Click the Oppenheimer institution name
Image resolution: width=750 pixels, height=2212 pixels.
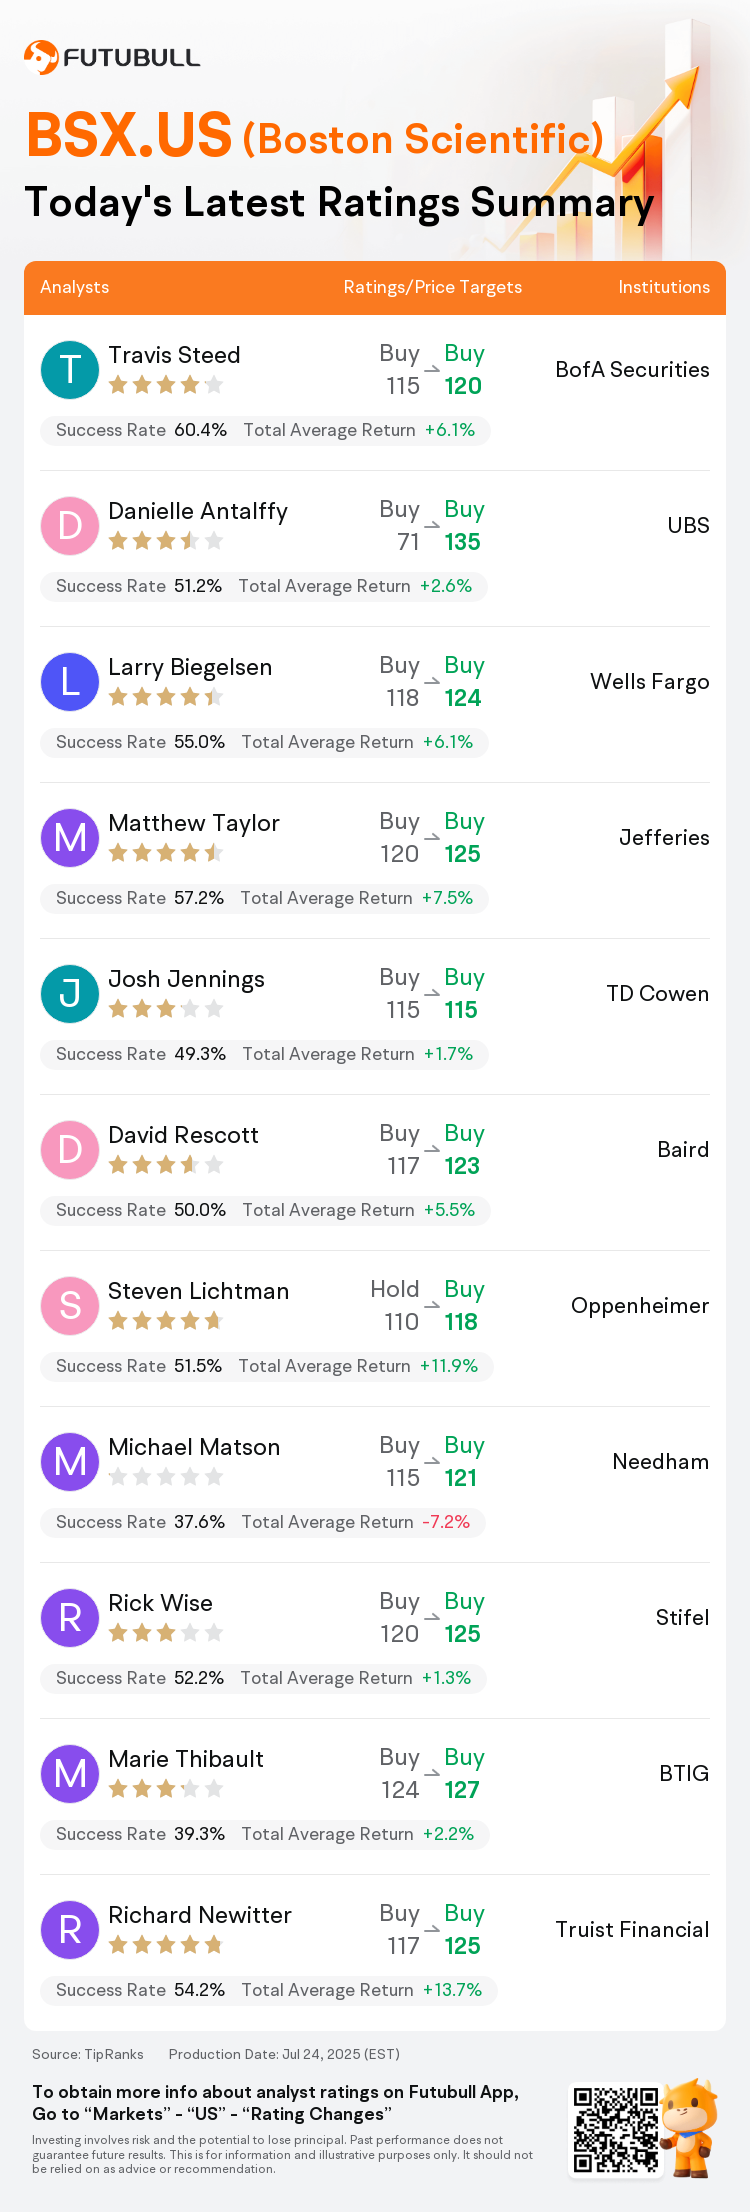(640, 1305)
